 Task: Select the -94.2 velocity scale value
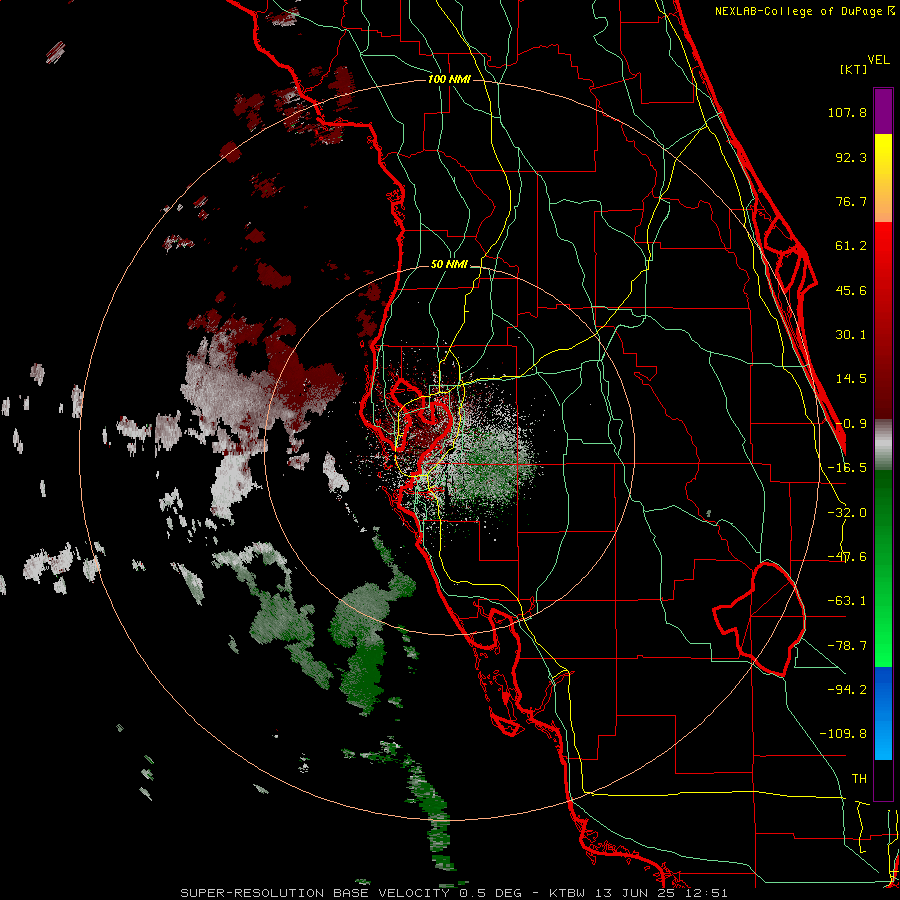[847, 689]
